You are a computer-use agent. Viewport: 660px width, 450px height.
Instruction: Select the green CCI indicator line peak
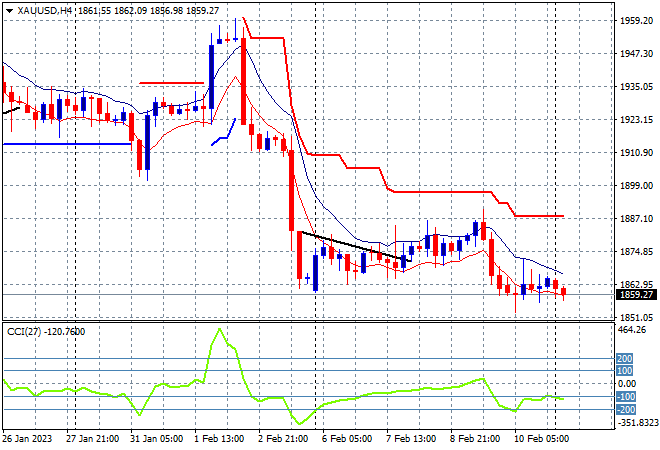219,329
